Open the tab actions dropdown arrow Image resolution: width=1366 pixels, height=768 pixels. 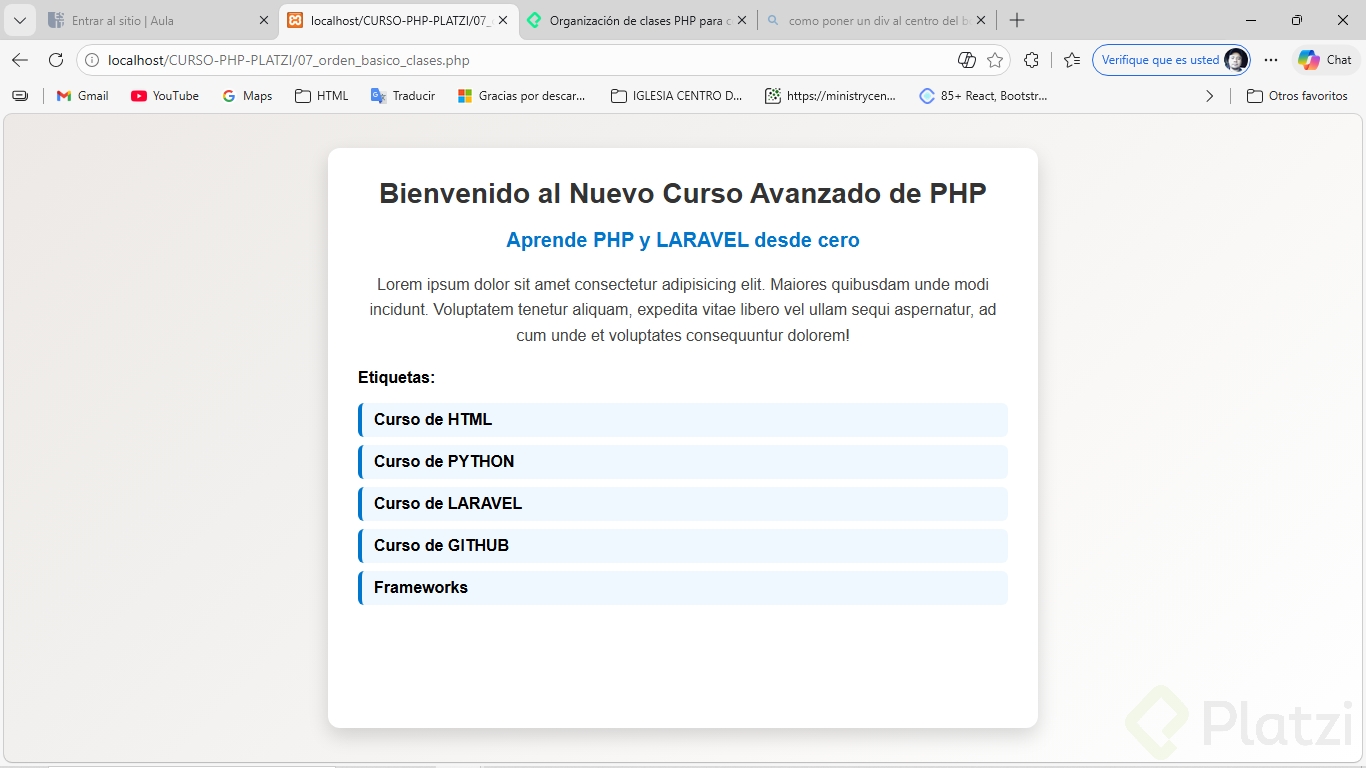(x=20, y=20)
